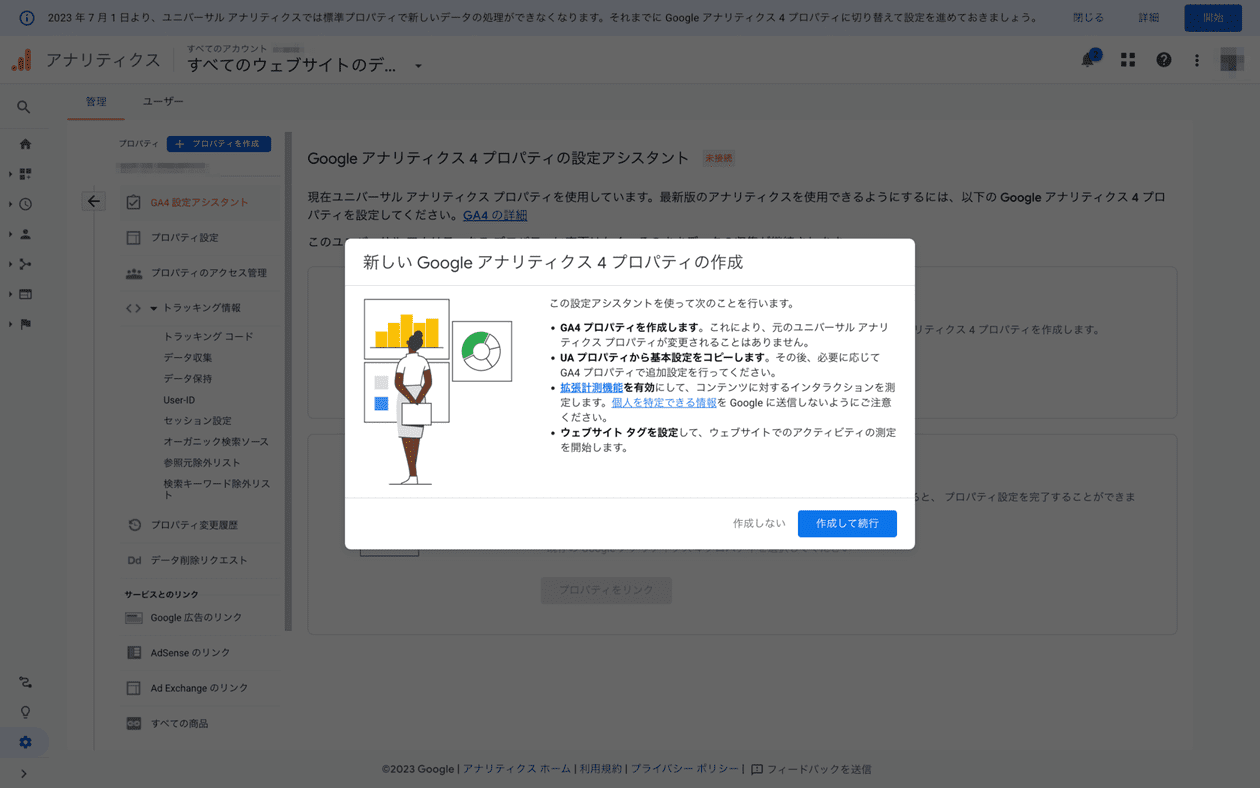The image size is (1260, 788).
Task: Open プライバシー ポリシー footer link
Action: point(685,769)
